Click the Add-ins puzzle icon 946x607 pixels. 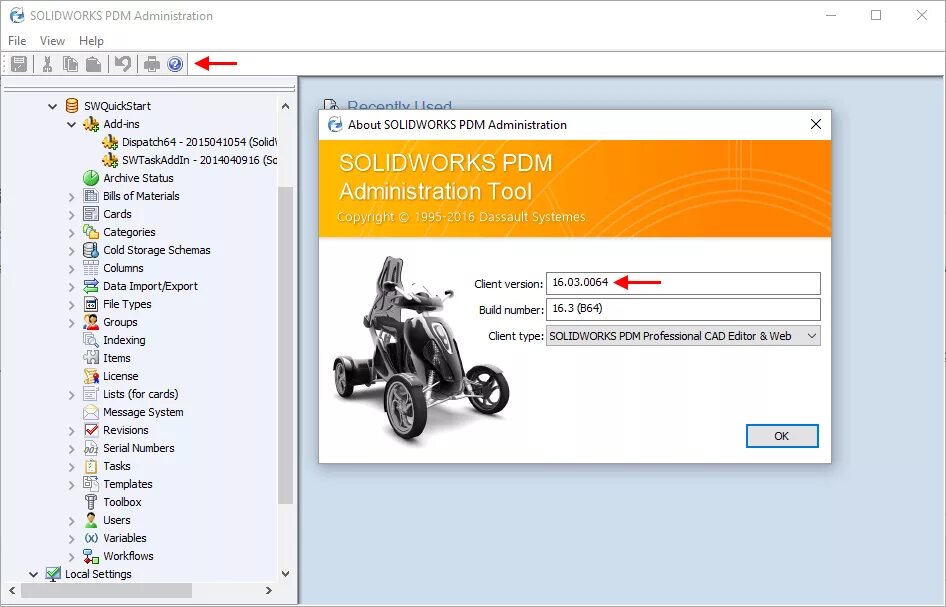[x=91, y=124]
